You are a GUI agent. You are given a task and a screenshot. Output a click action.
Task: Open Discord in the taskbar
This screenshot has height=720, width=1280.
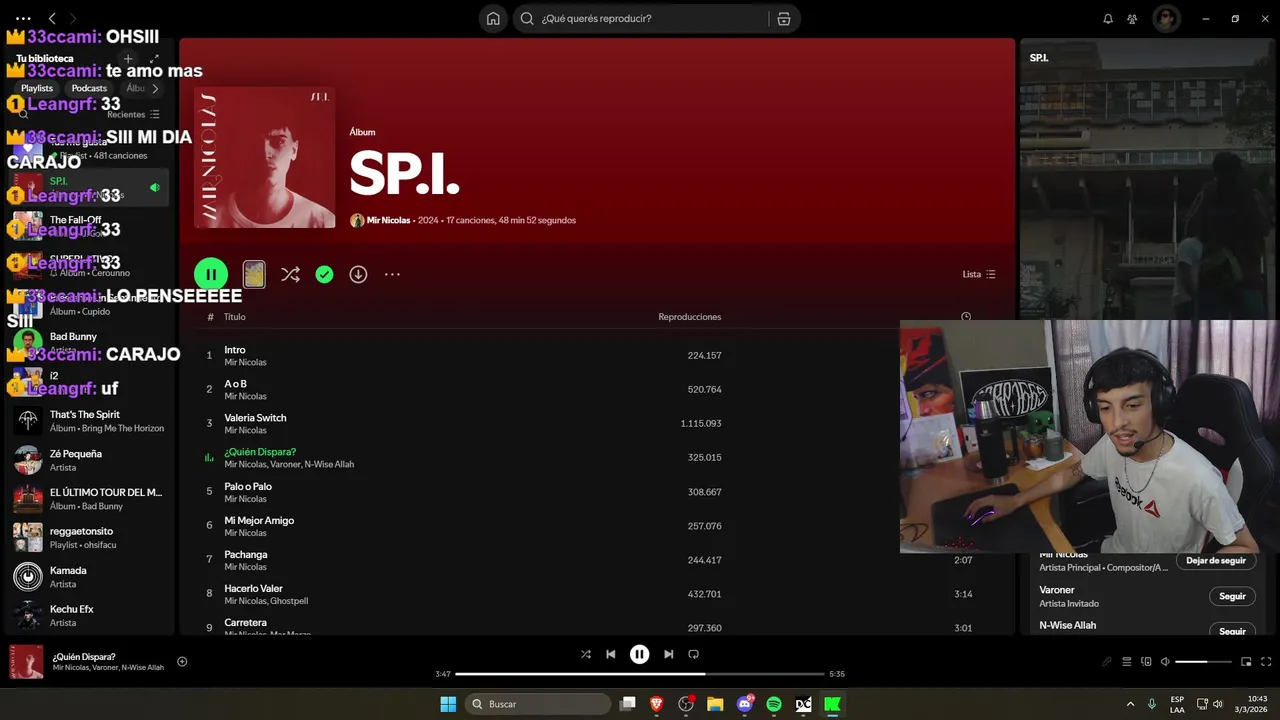click(x=745, y=704)
